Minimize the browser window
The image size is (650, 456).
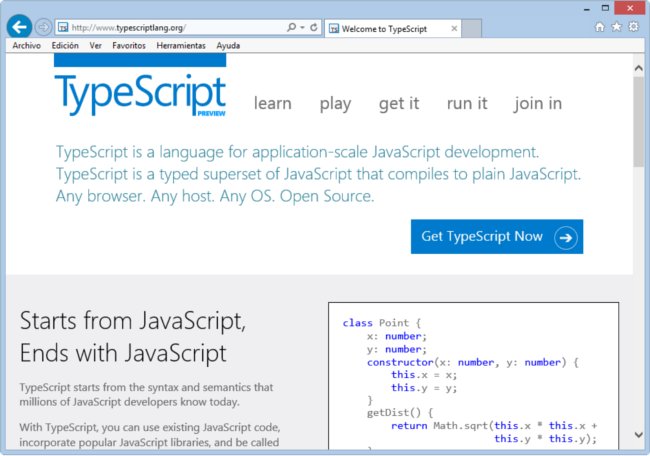[587, 8]
